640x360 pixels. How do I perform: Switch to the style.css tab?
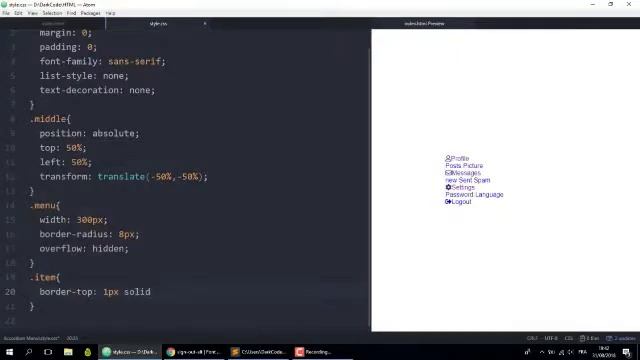tap(158, 24)
